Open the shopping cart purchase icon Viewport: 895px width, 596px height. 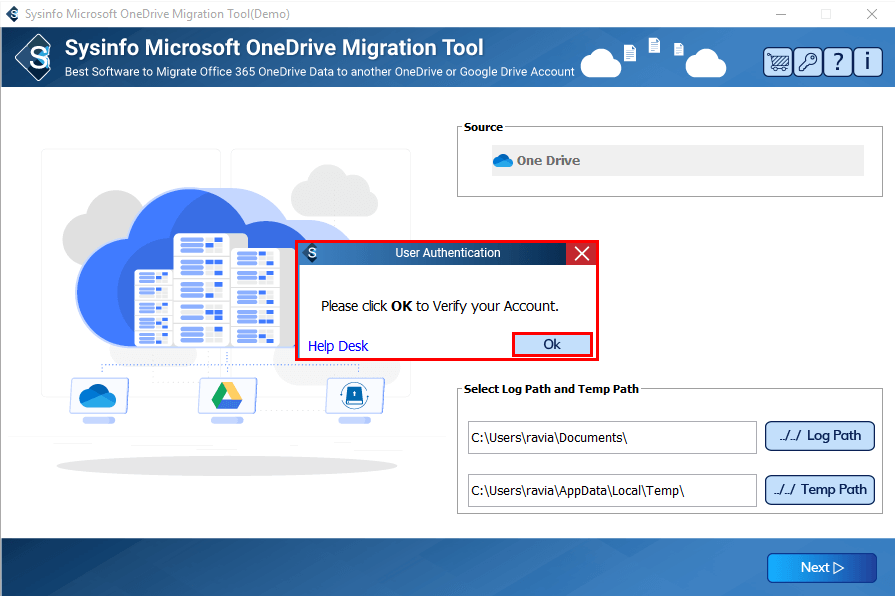click(777, 62)
